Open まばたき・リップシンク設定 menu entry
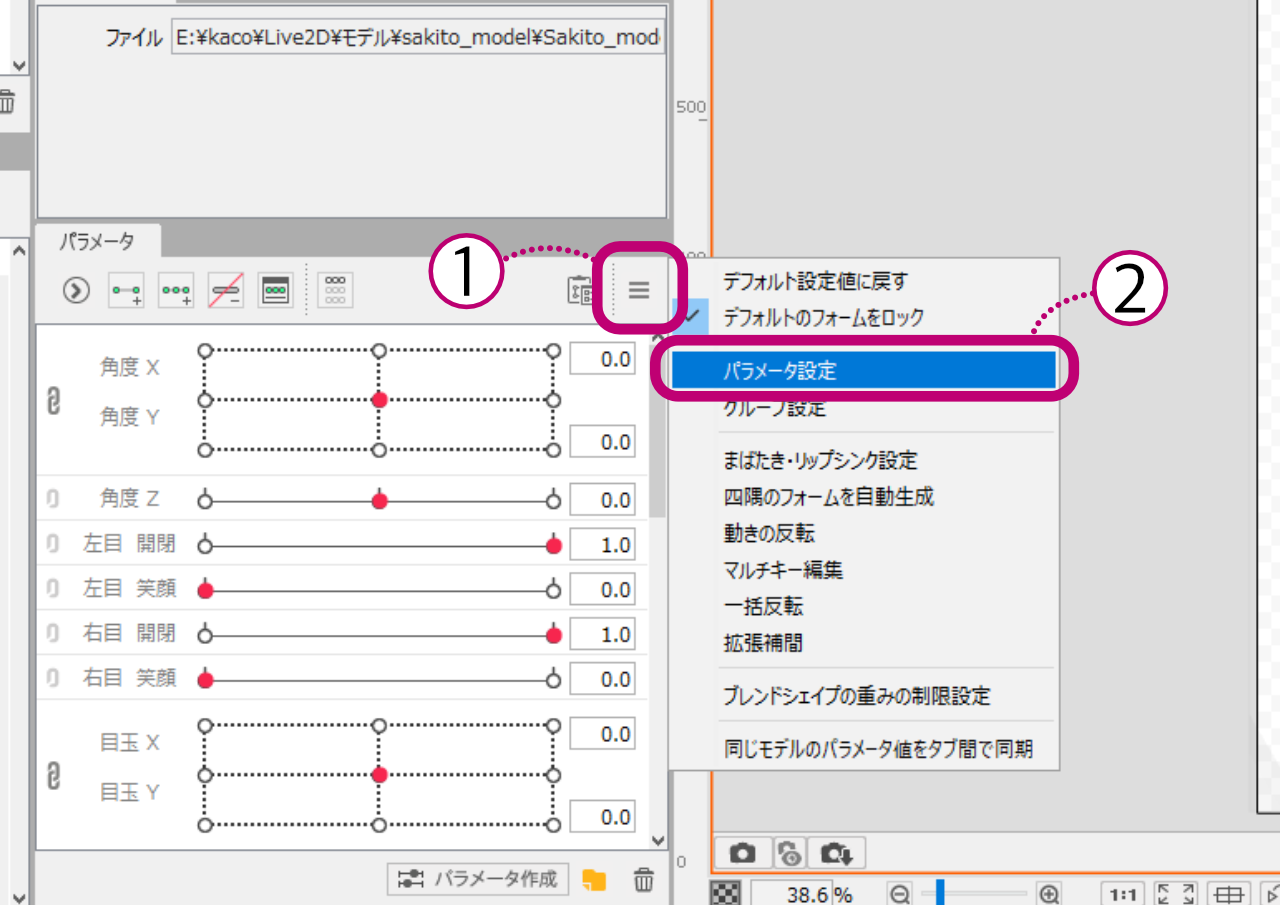This screenshot has height=905, width=1280. [x=864, y=460]
